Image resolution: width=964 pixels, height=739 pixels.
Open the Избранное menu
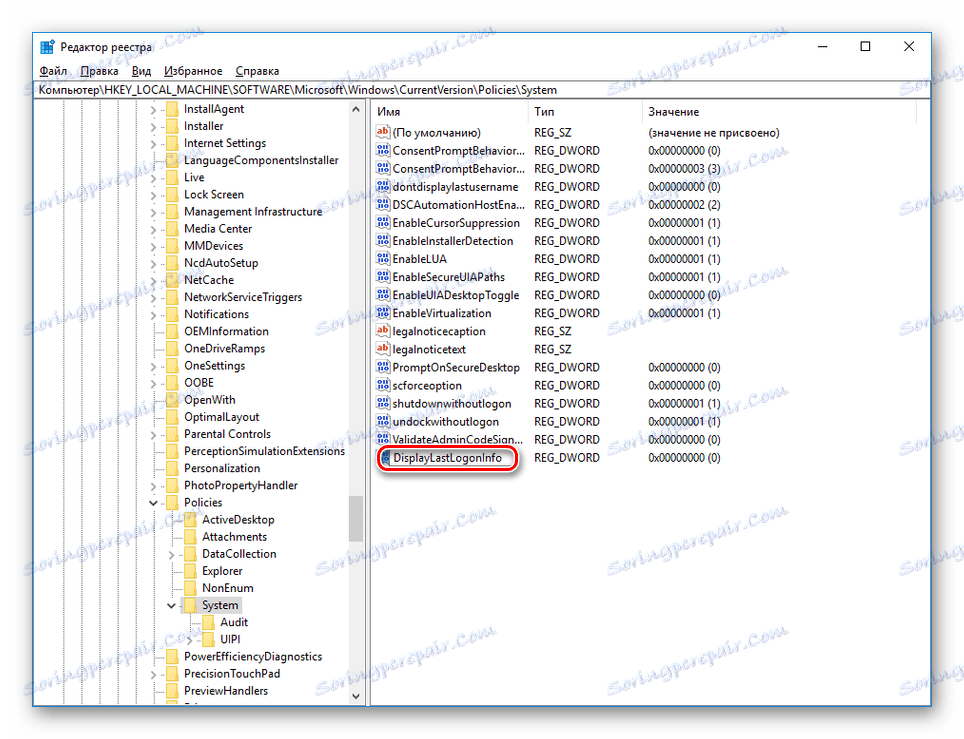193,70
